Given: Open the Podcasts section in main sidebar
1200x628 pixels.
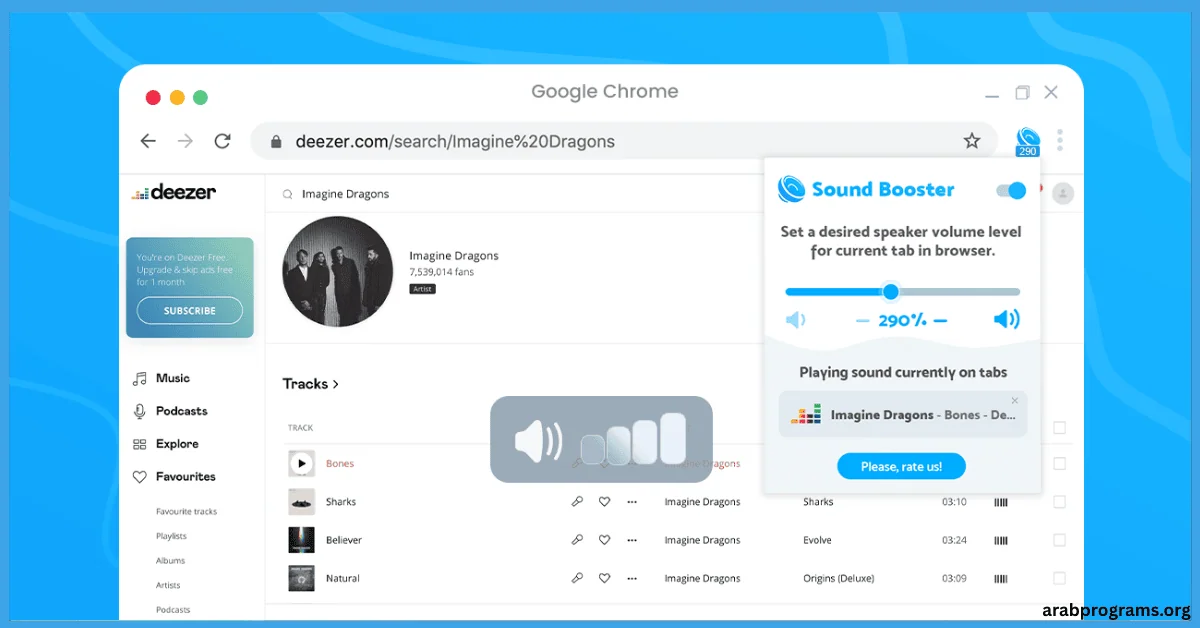Looking at the screenshot, I should pyautogui.click(x=181, y=411).
